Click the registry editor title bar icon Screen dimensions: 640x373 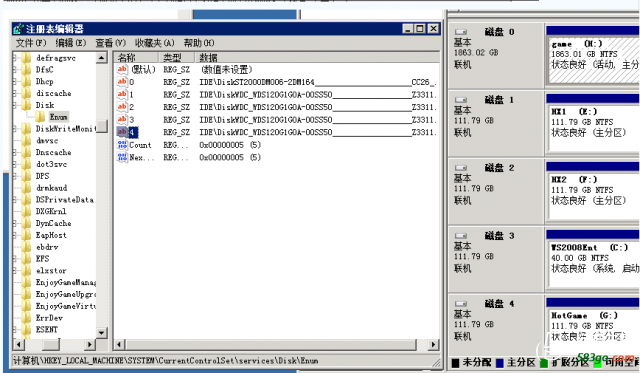pyautogui.click(x=18, y=29)
